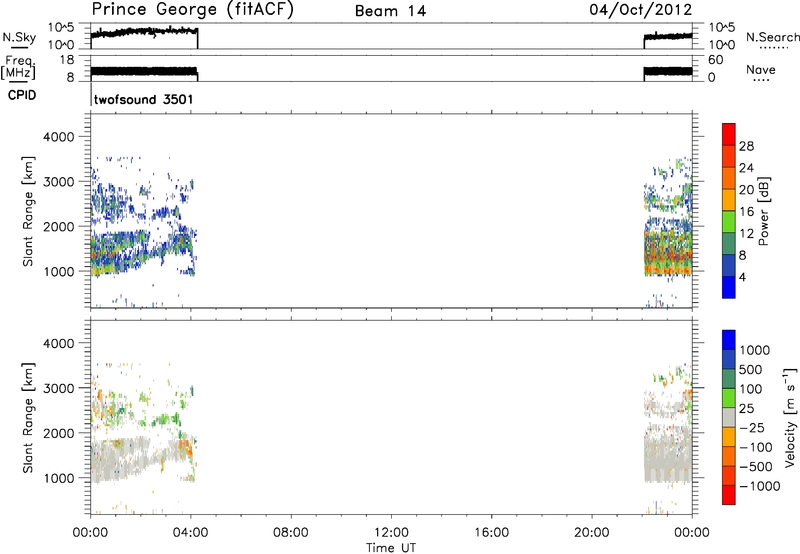Viewport: 800px width, 554px height.
Task: Click the −100 label on velocity colorbar
Action: [755, 447]
